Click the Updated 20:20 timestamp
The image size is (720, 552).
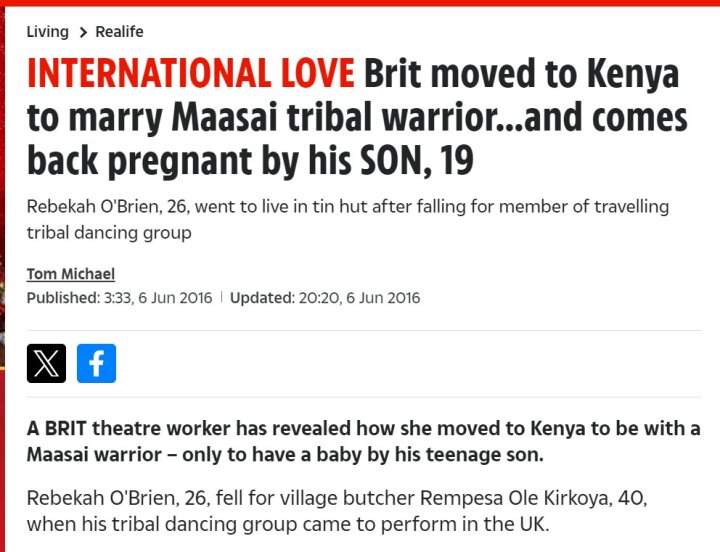325,298
